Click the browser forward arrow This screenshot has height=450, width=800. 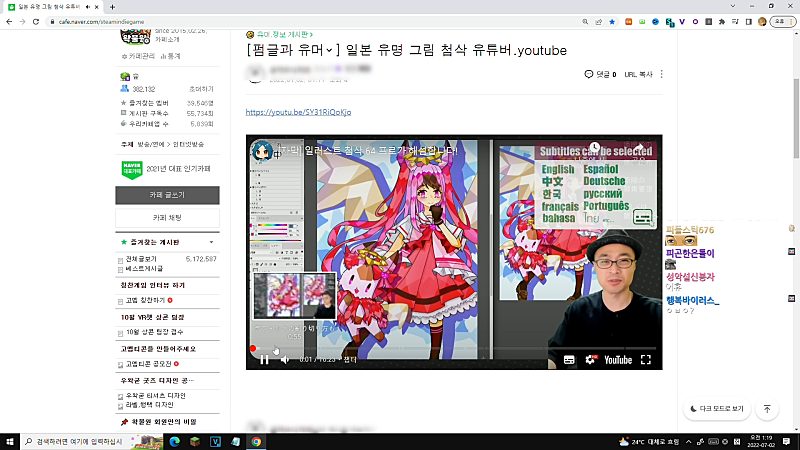point(22,22)
